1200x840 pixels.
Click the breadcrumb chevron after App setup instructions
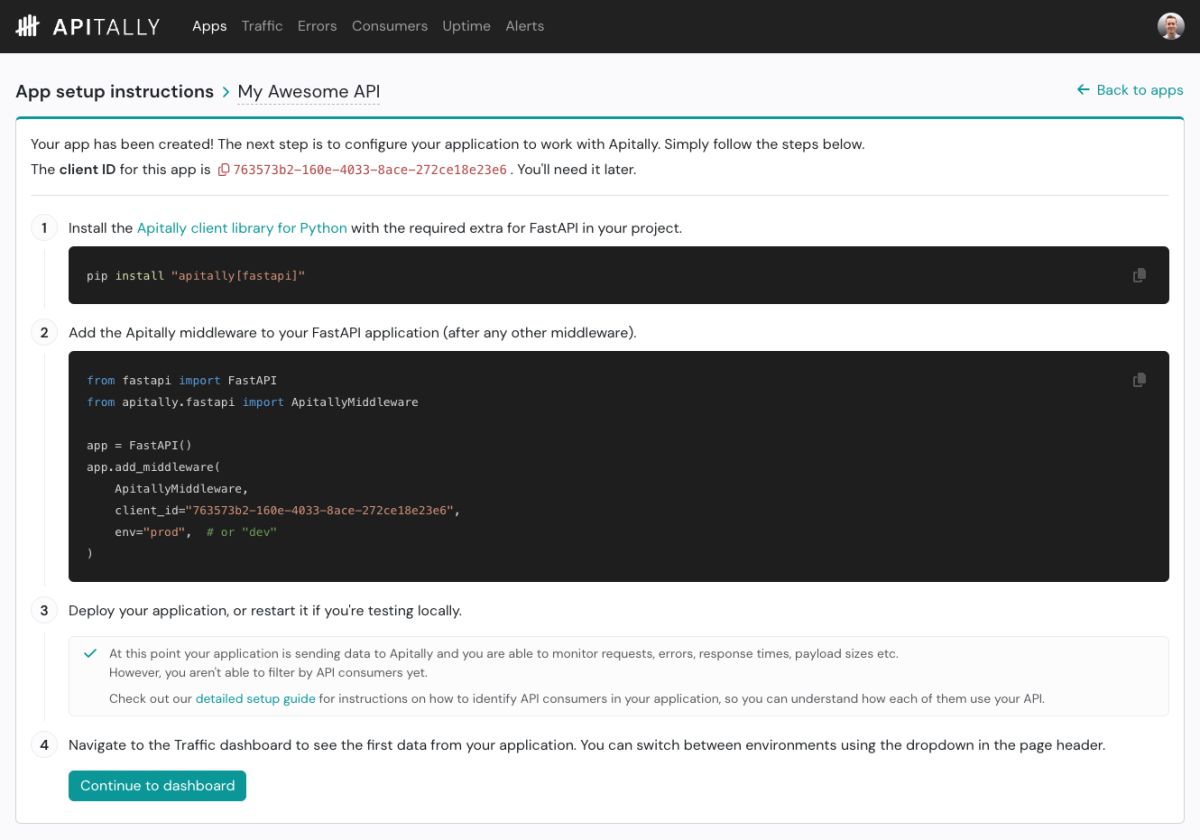click(x=226, y=92)
